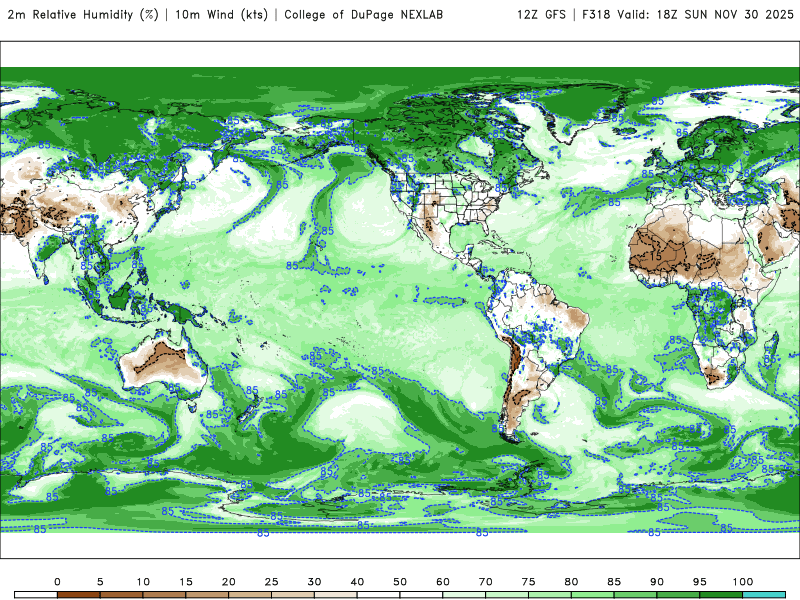The width and height of the screenshot is (800, 600).
Task: Click the "10m Wind (kts)" header label
Action: click(221, 15)
